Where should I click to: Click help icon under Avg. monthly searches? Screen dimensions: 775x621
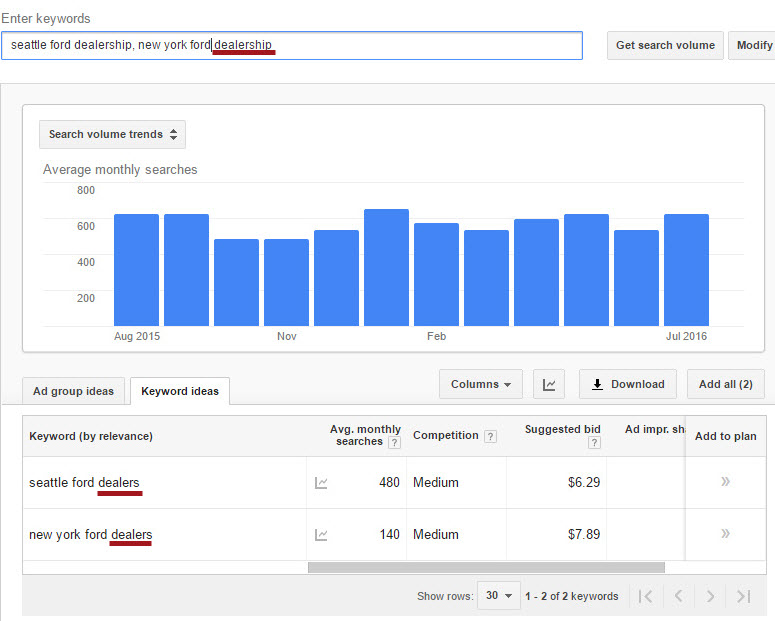click(x=394, y=442)
